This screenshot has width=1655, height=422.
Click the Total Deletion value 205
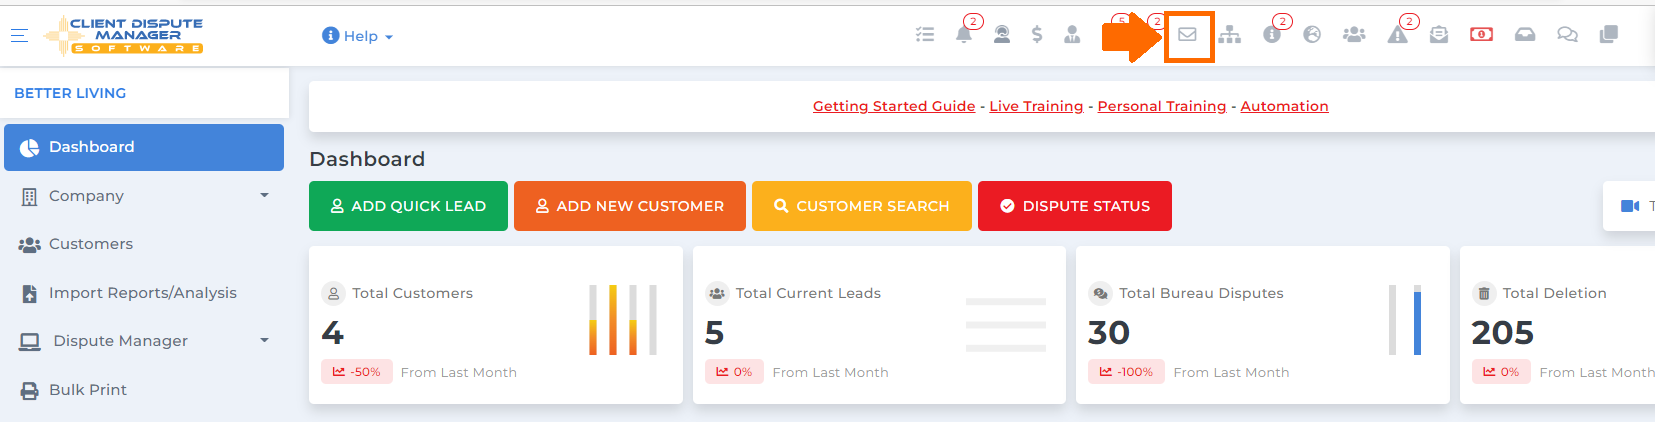tap(1503, 332)
